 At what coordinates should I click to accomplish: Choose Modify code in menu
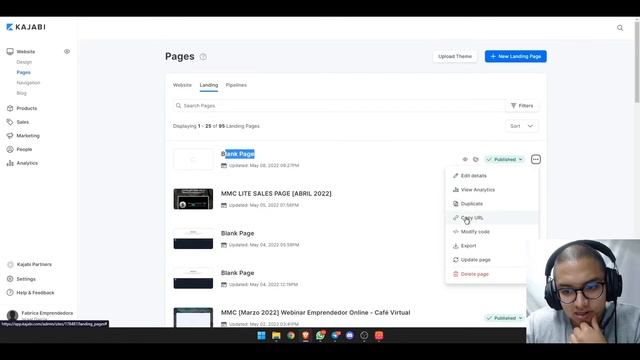[x=475, y=232]
